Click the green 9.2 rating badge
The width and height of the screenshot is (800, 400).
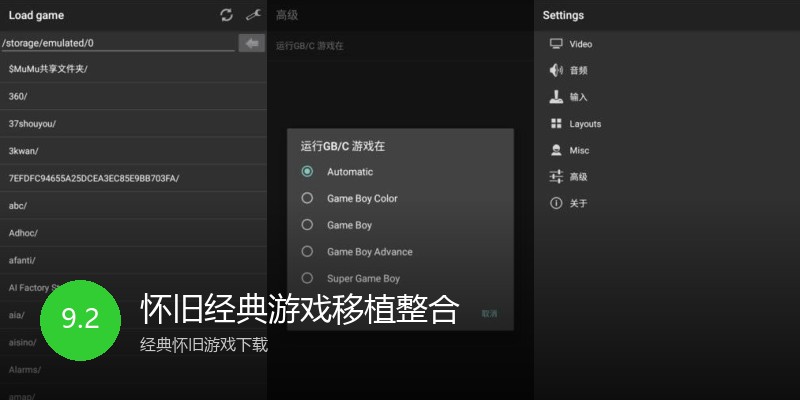[80, 320]
